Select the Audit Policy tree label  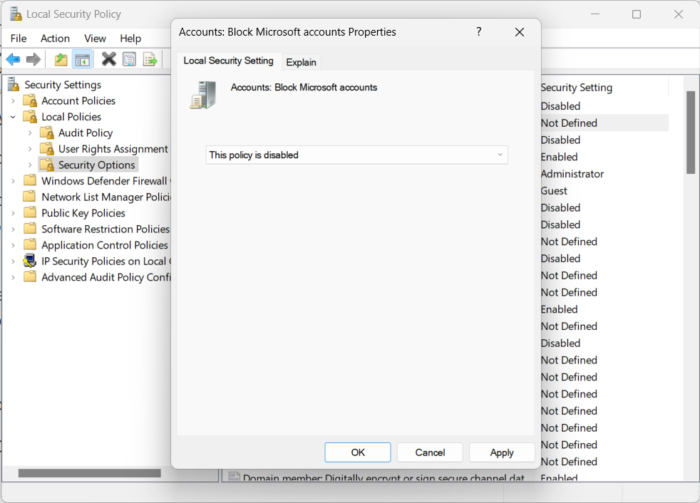85,133
